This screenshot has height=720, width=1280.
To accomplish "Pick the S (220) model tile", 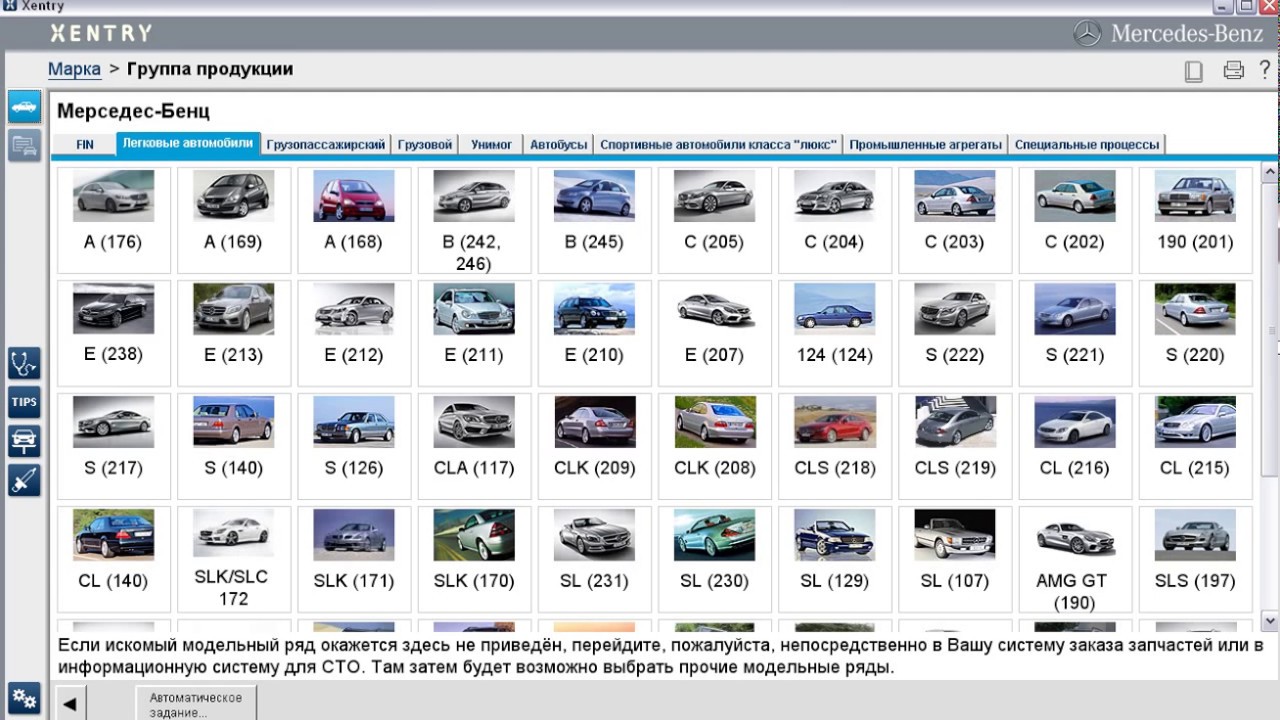I will tap(1196, 333).
